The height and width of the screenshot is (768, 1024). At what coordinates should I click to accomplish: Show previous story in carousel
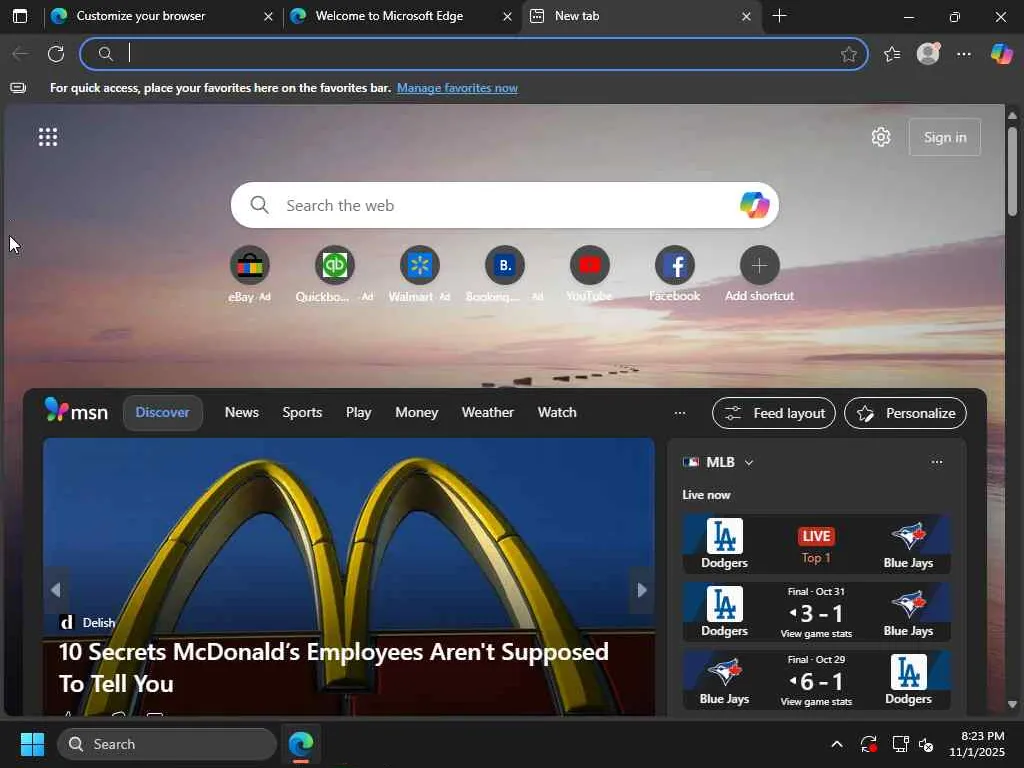[56, 590]
